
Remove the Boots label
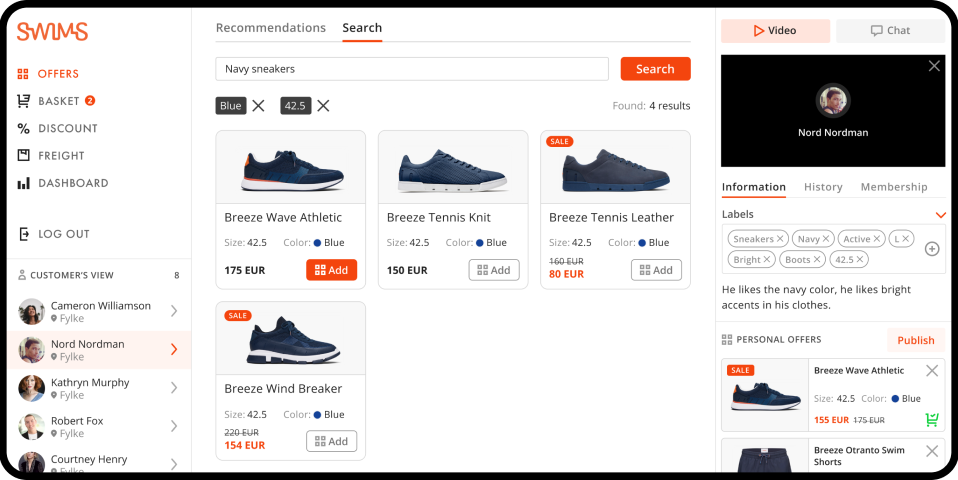point(817,260)
